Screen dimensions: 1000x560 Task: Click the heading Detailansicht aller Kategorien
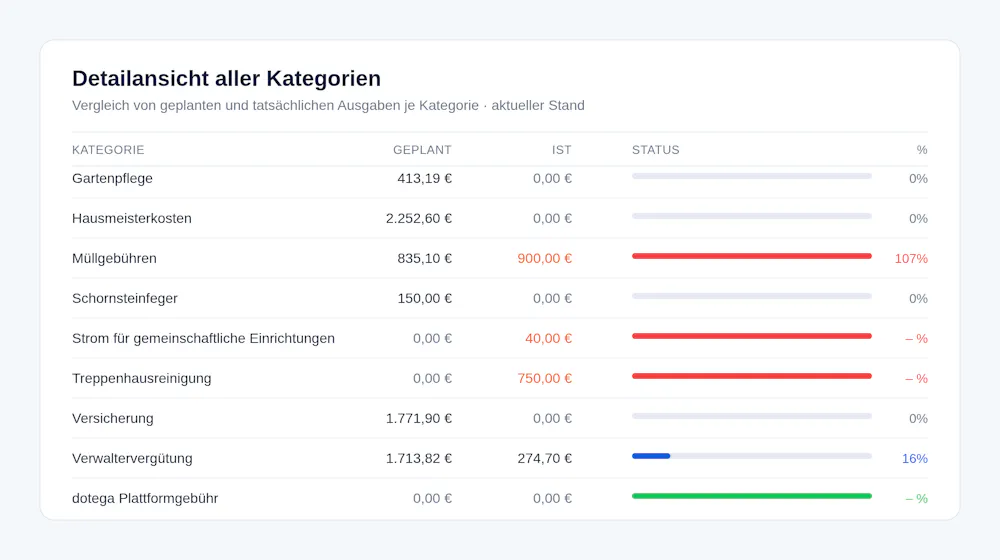[x=226, y=78]
